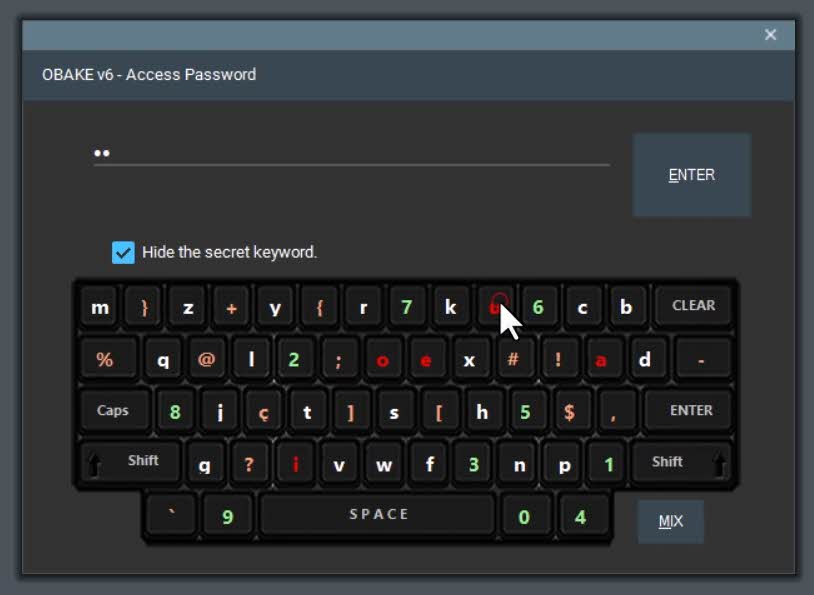Tap the '@' symbol key
The width and height of the screenshot is (814, 595).
tap(206, 359)
